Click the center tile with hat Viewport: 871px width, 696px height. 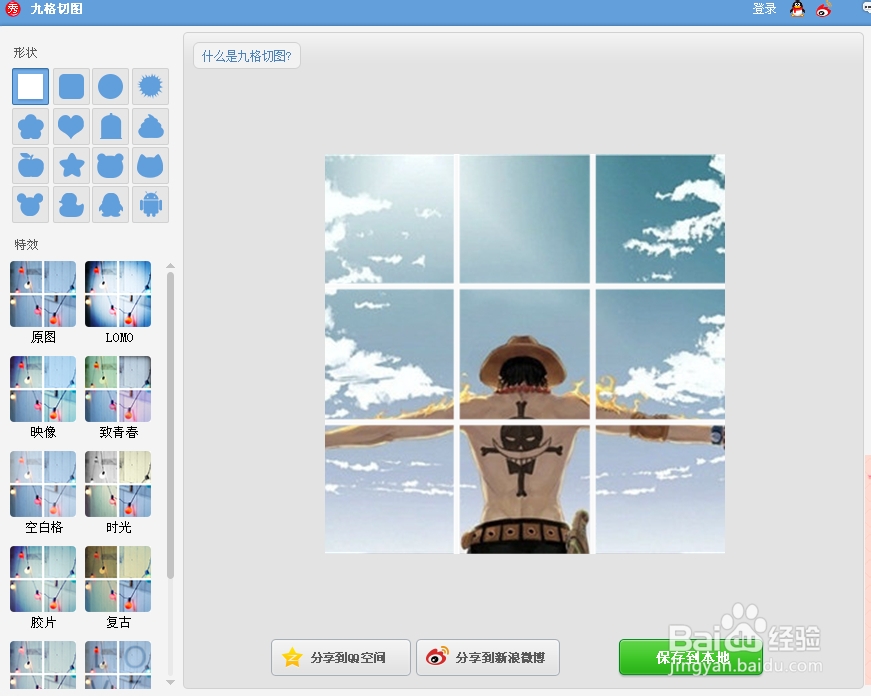tap(524, 354)
